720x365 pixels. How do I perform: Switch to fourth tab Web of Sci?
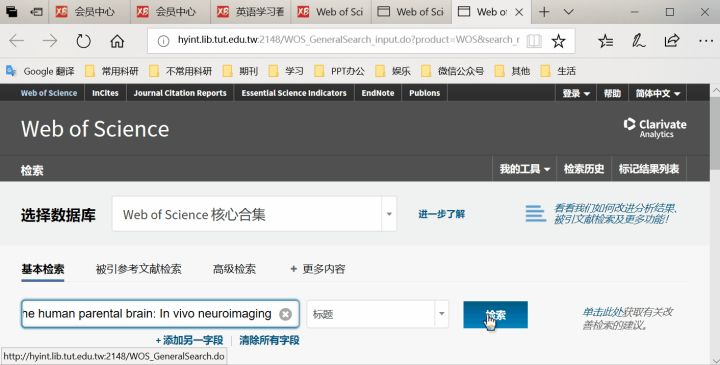coord(331,12)
